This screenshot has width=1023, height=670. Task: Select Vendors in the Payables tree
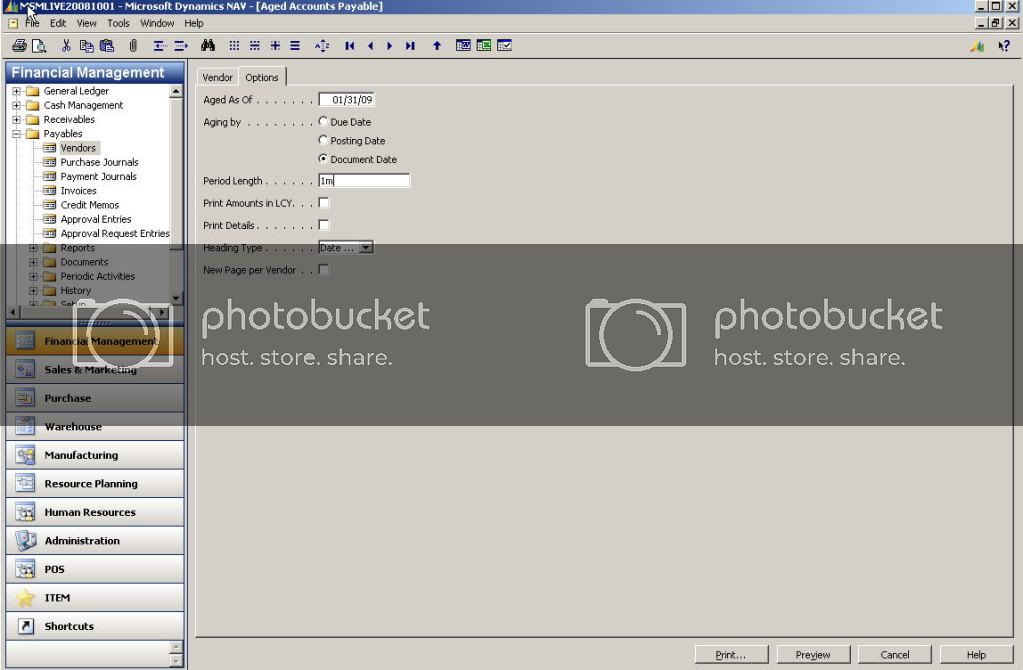(78, 148)
